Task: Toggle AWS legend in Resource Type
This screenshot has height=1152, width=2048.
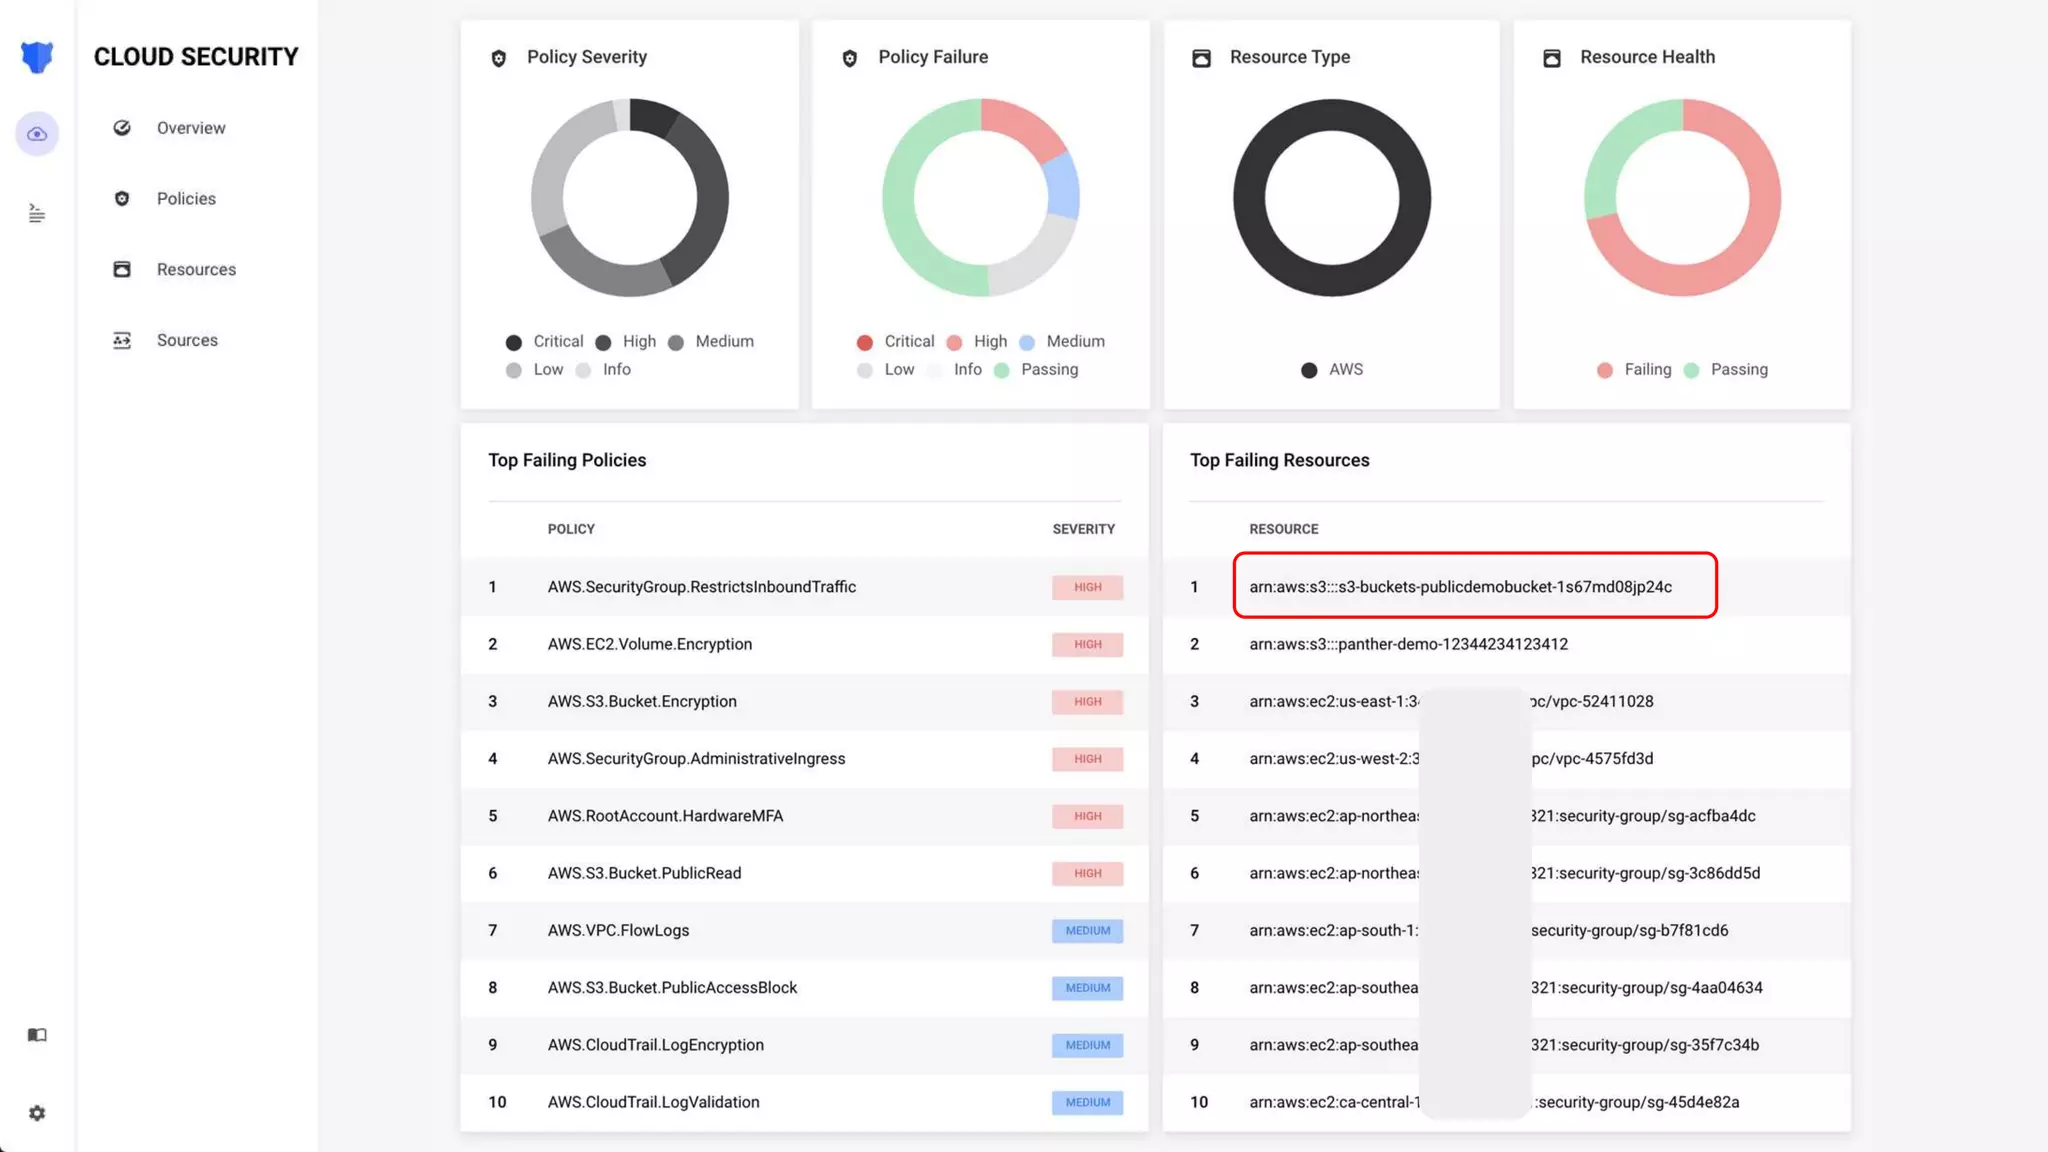Action: tap(1332, 370)
